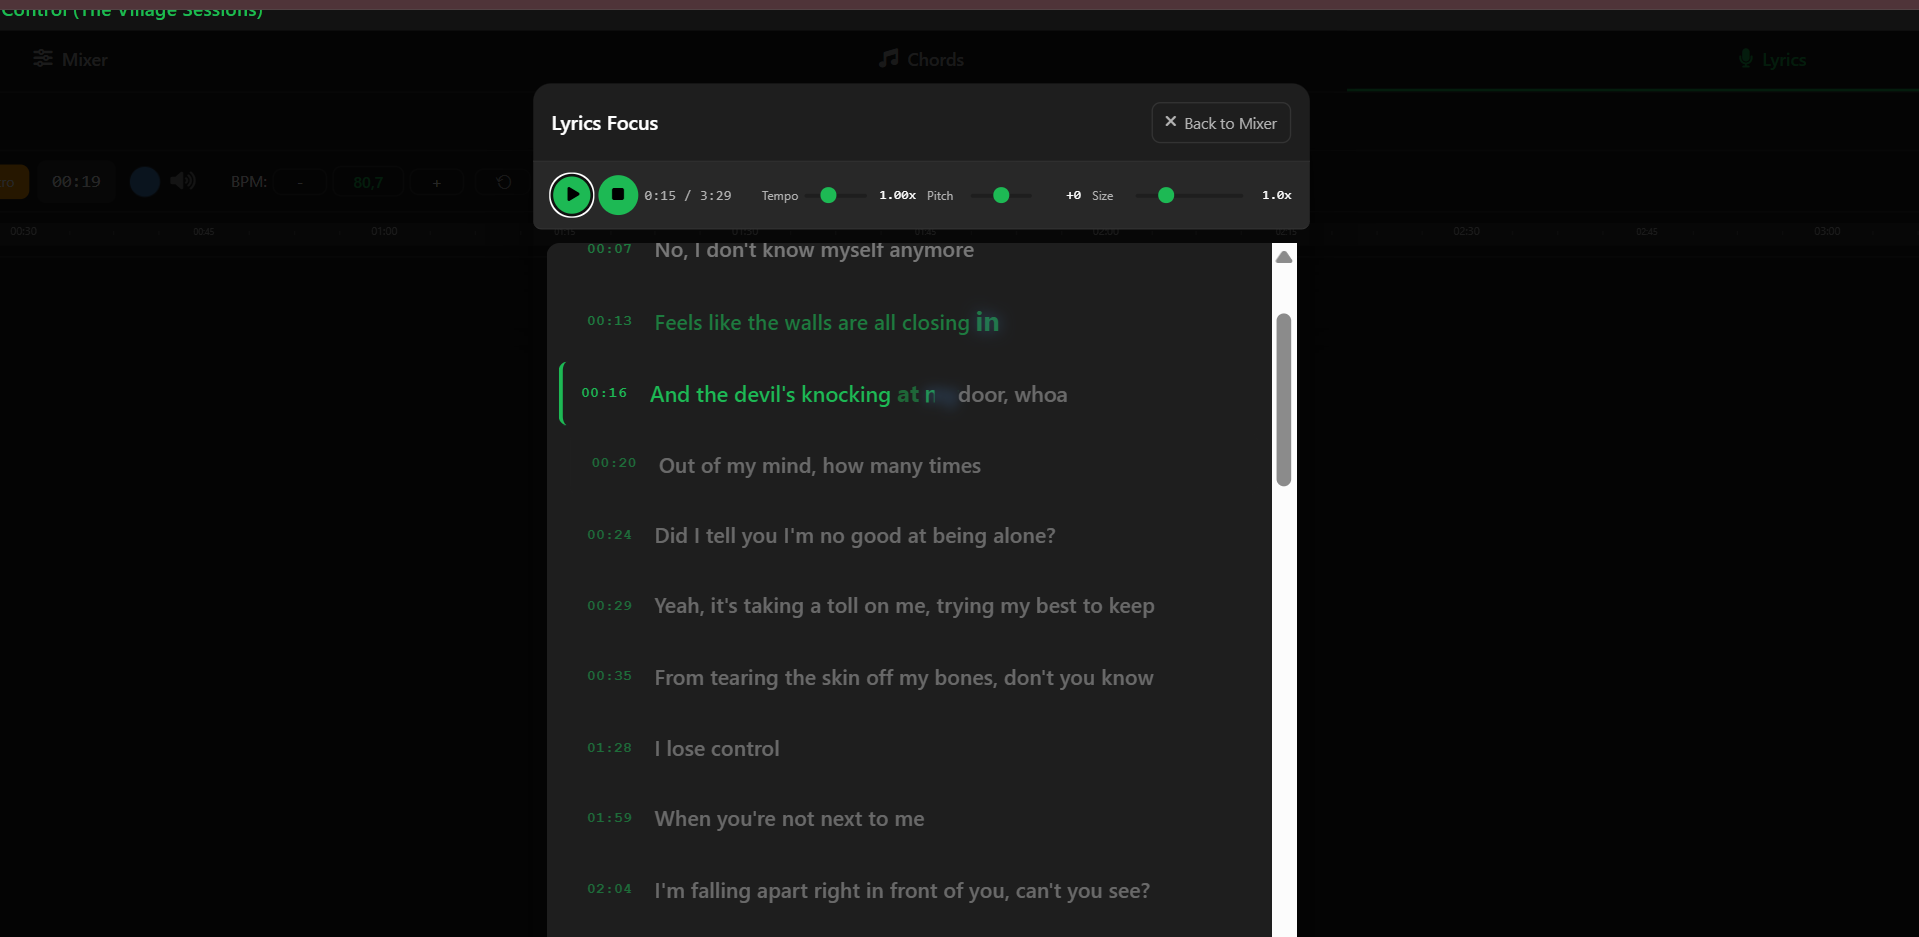Click the X icon beside Back to Mixer

(x=1170, y=122)
